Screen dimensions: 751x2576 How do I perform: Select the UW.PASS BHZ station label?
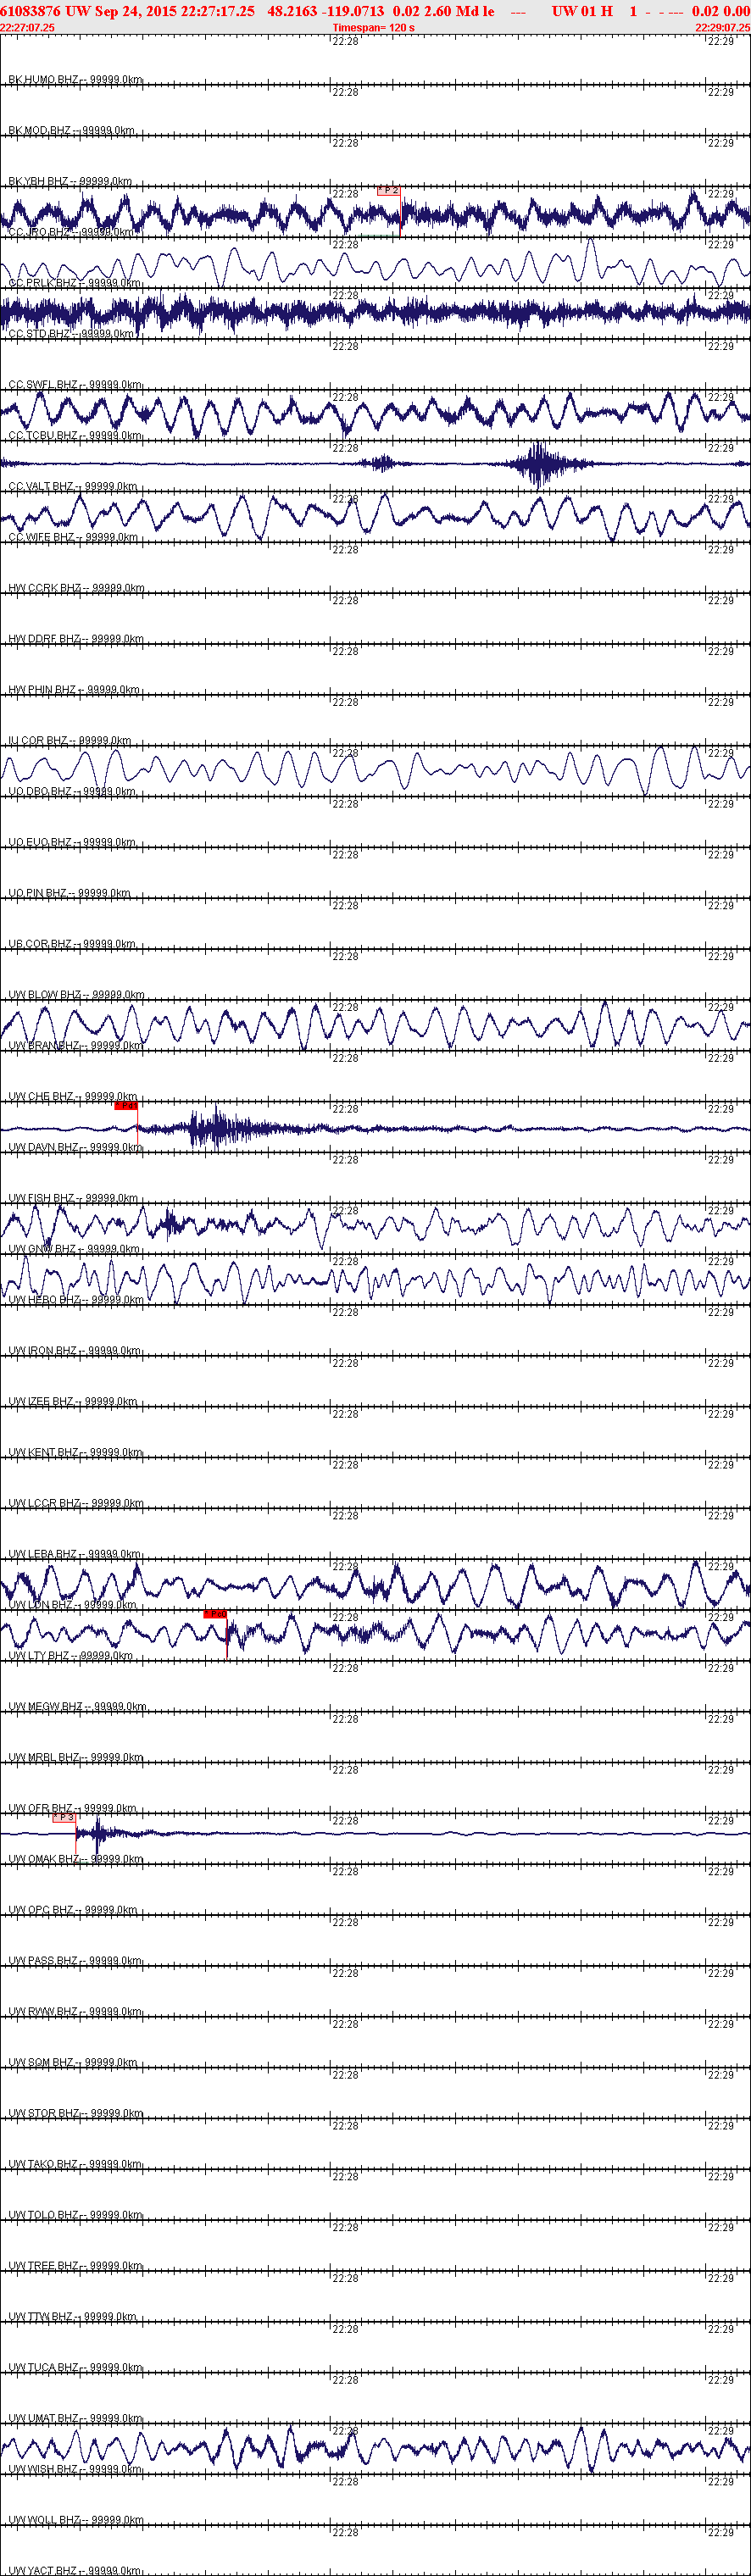click(75, 1961)
